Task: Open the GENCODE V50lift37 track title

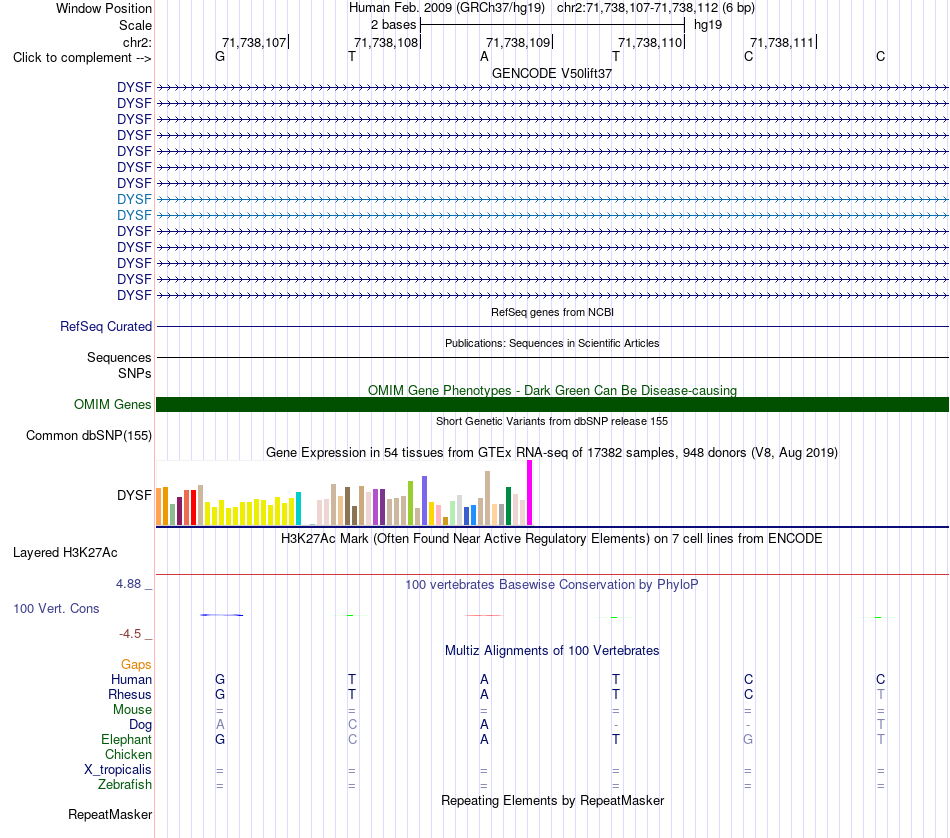Action: tap(552, 73)
